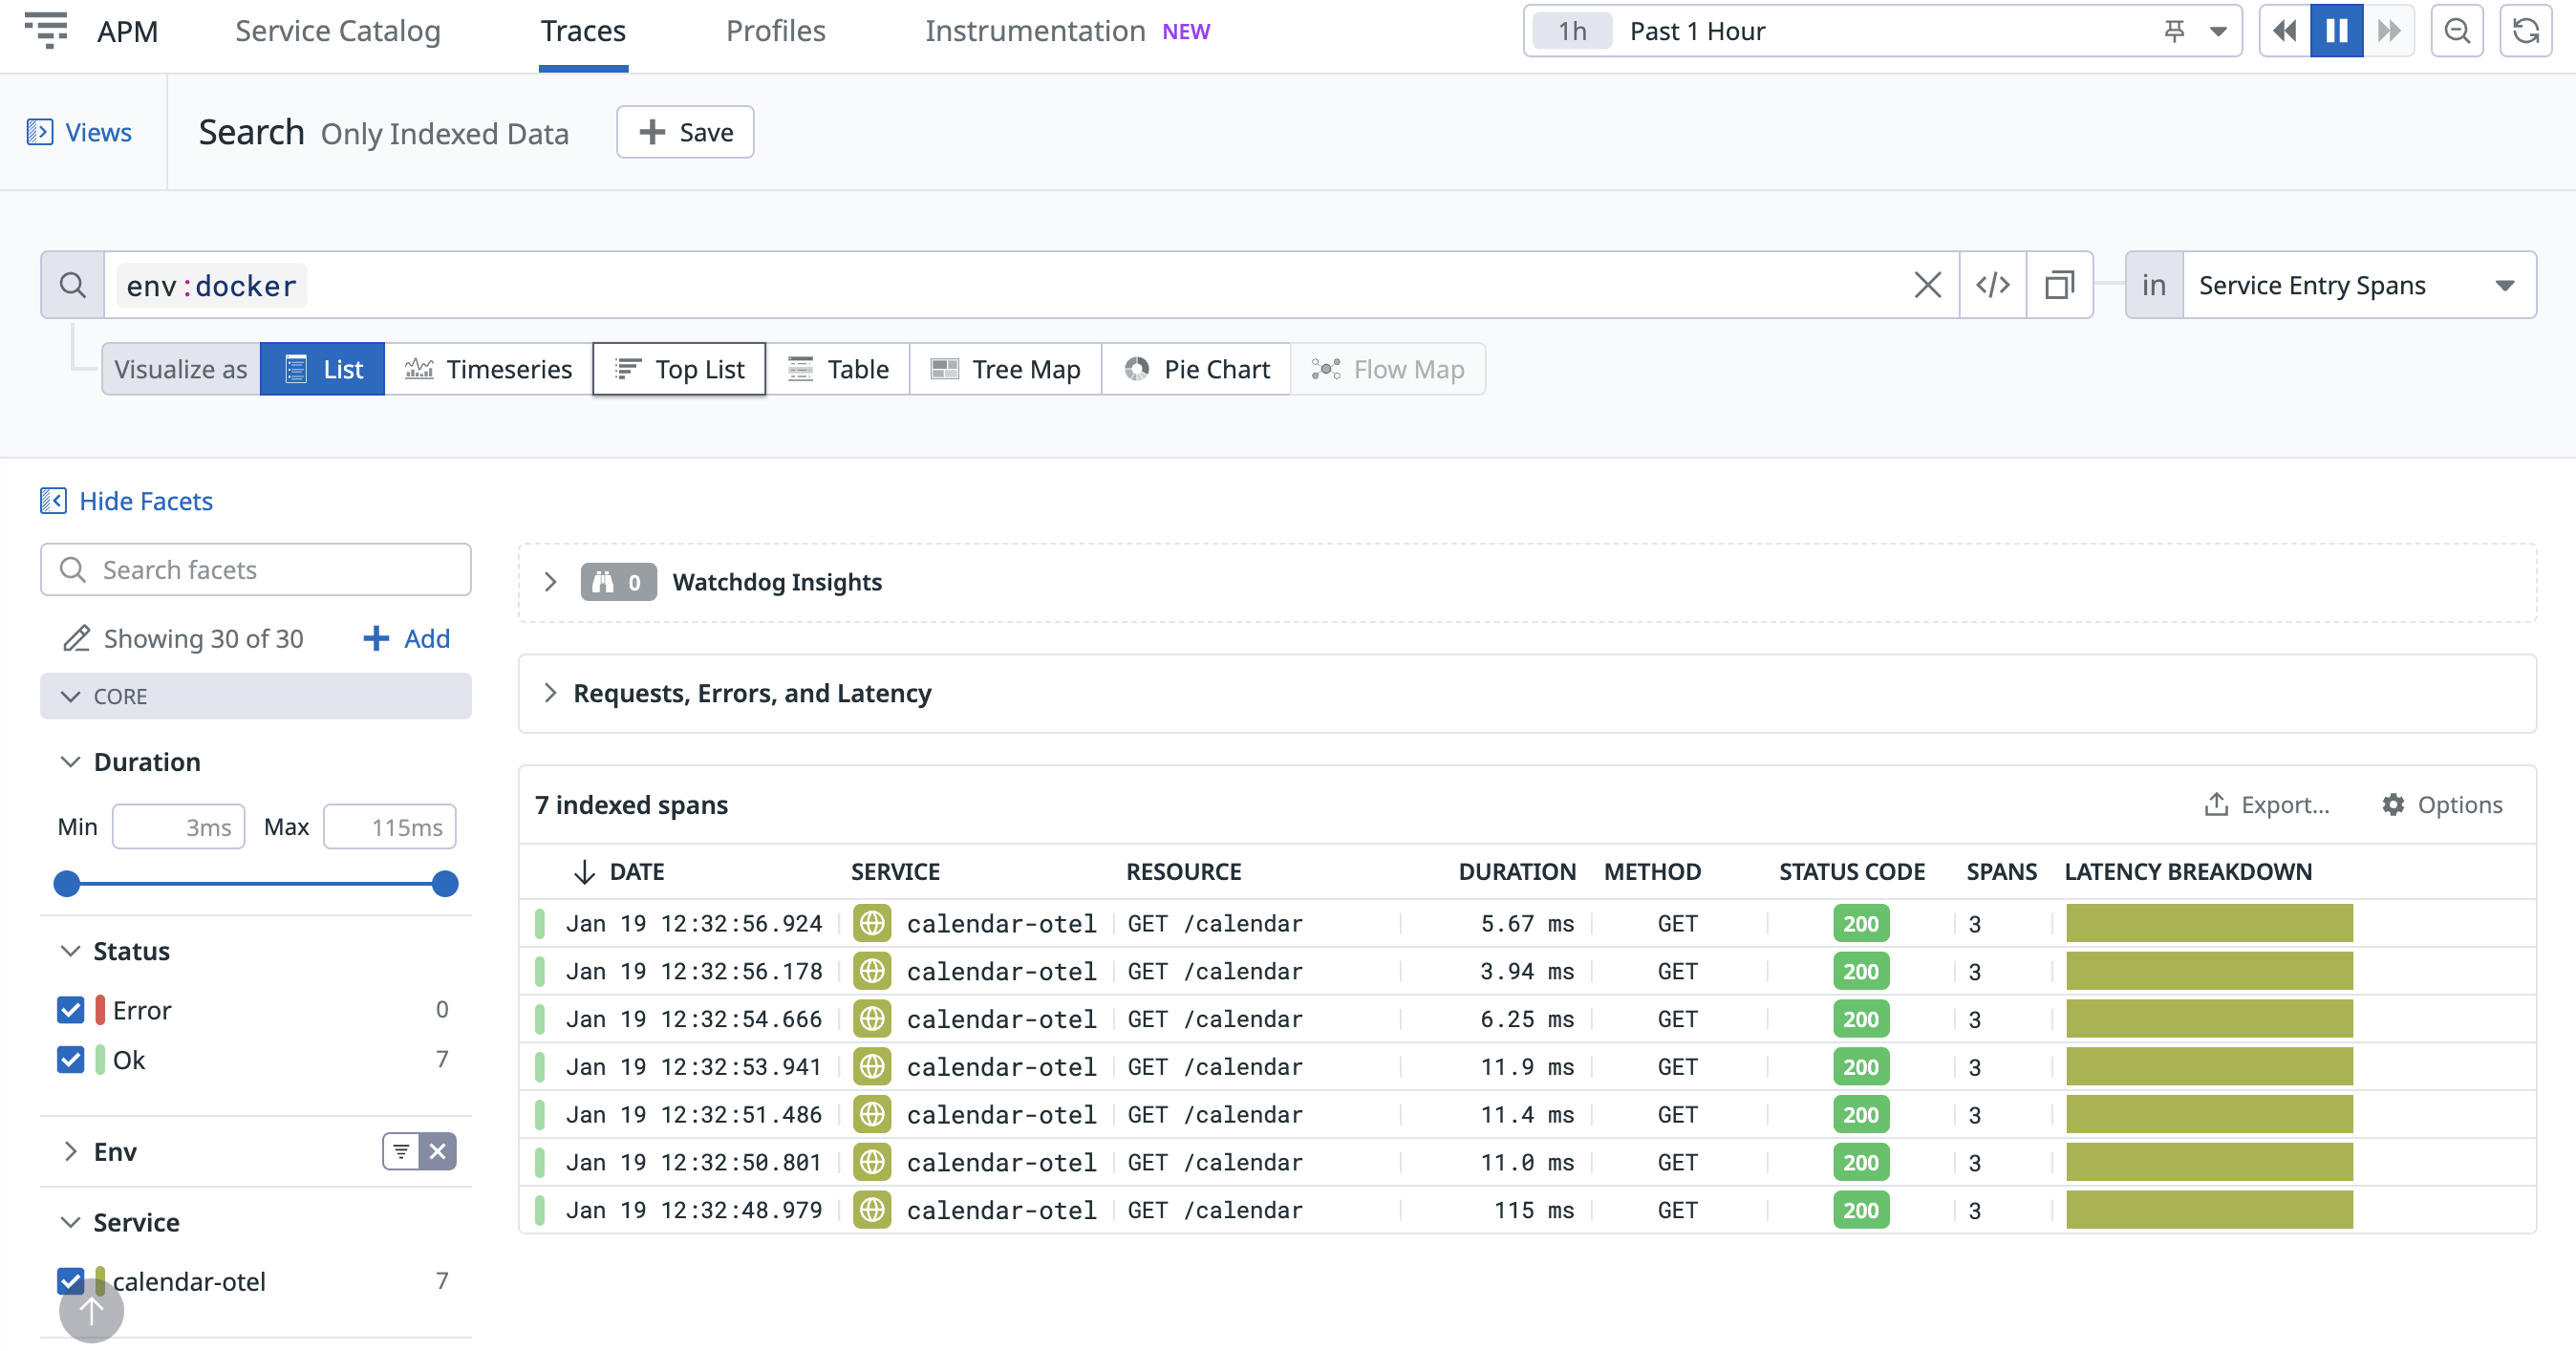Click the copy query icon

click(x=2059, y=285)
